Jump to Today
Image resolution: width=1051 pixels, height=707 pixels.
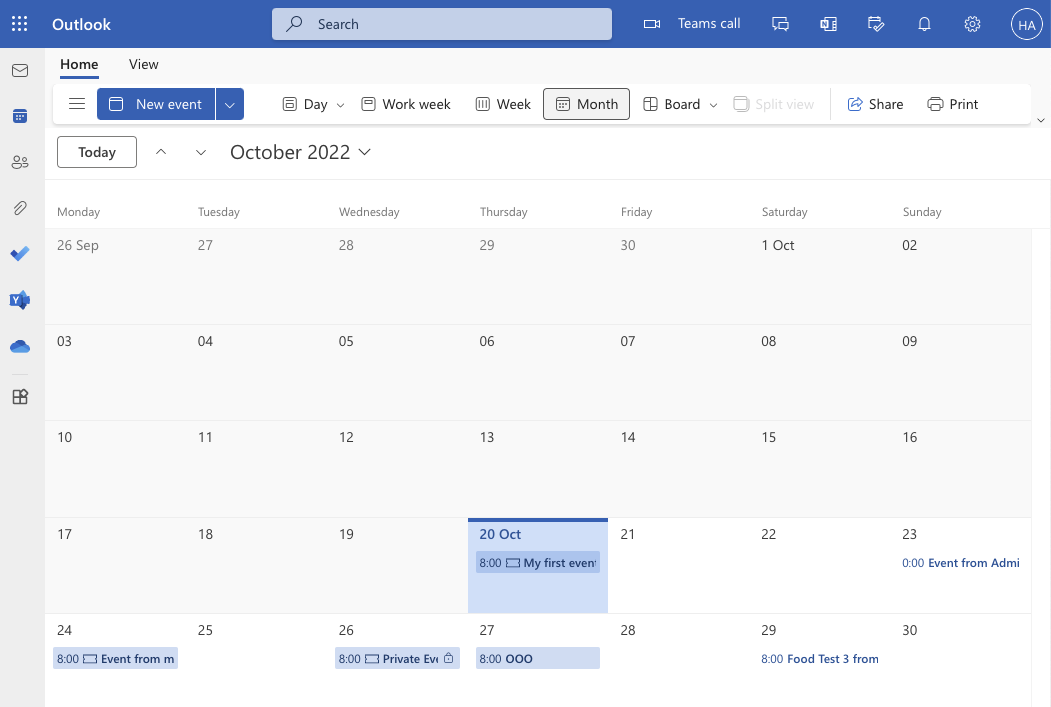coord(97,152)
